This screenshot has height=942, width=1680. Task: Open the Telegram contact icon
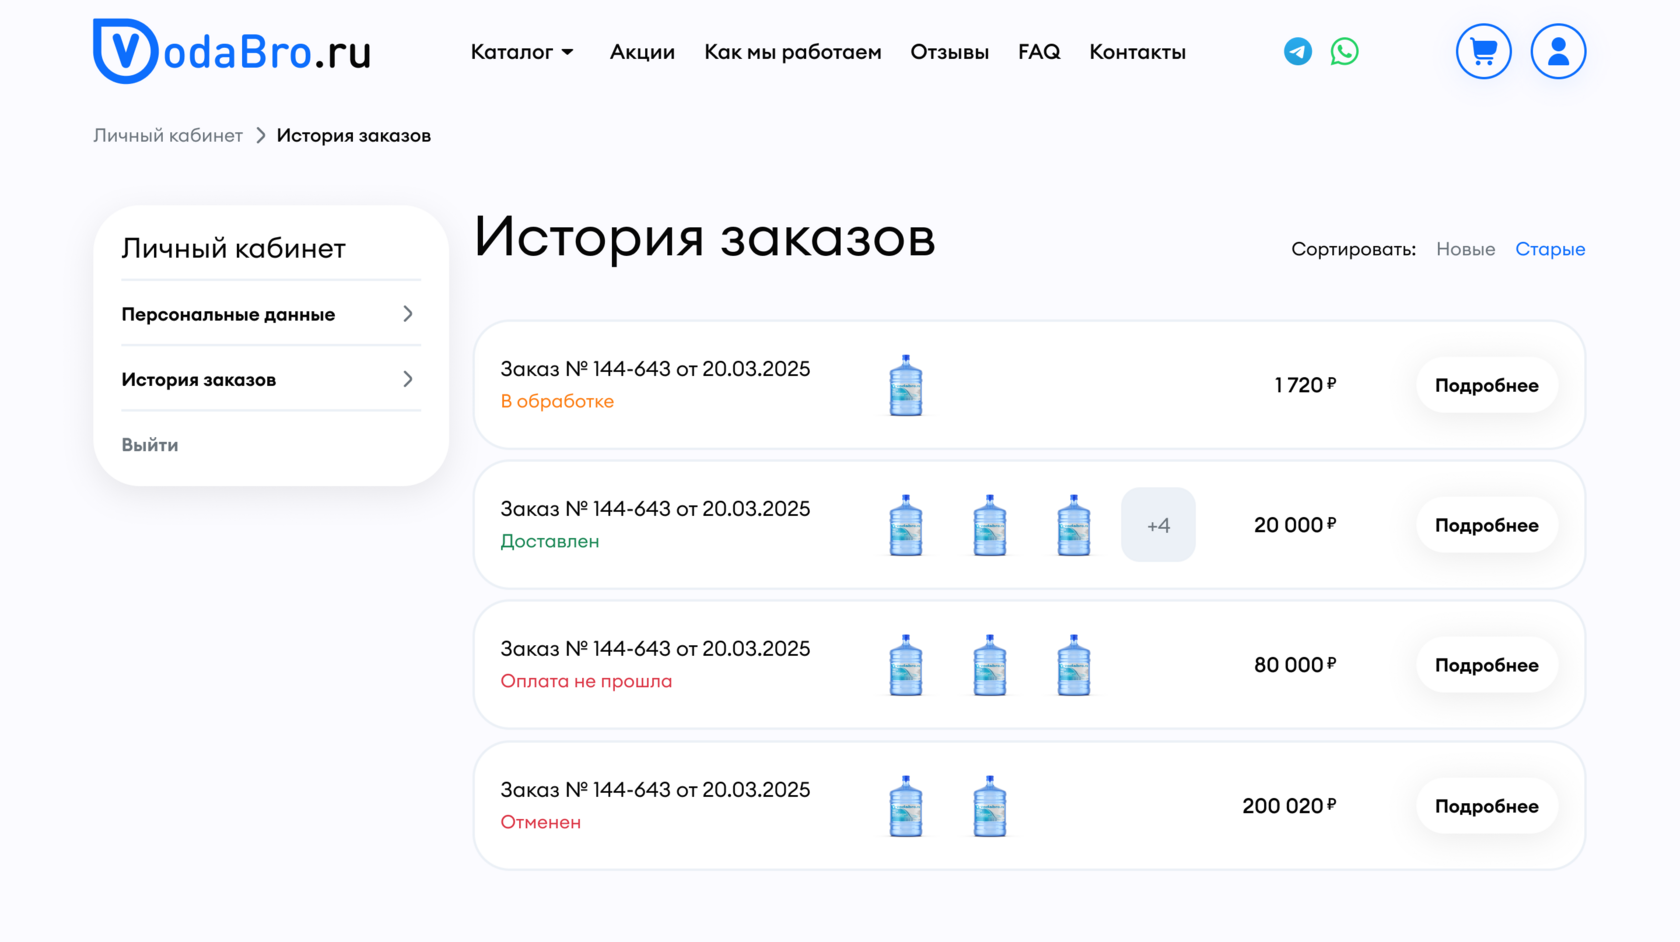[x=1297, y=51]
